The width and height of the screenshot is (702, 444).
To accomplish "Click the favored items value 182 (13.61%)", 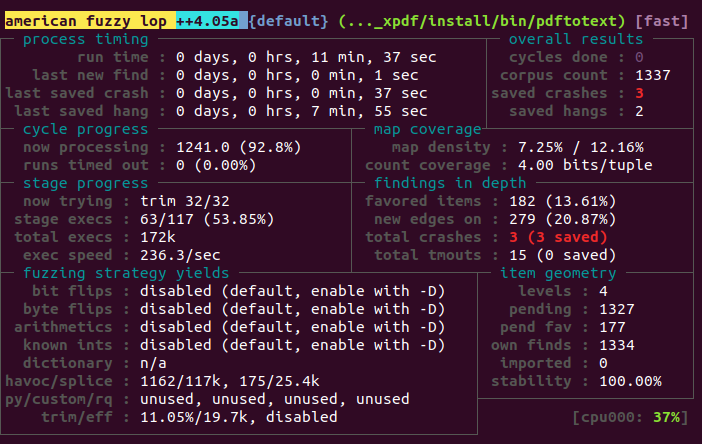I will point(563,201).
